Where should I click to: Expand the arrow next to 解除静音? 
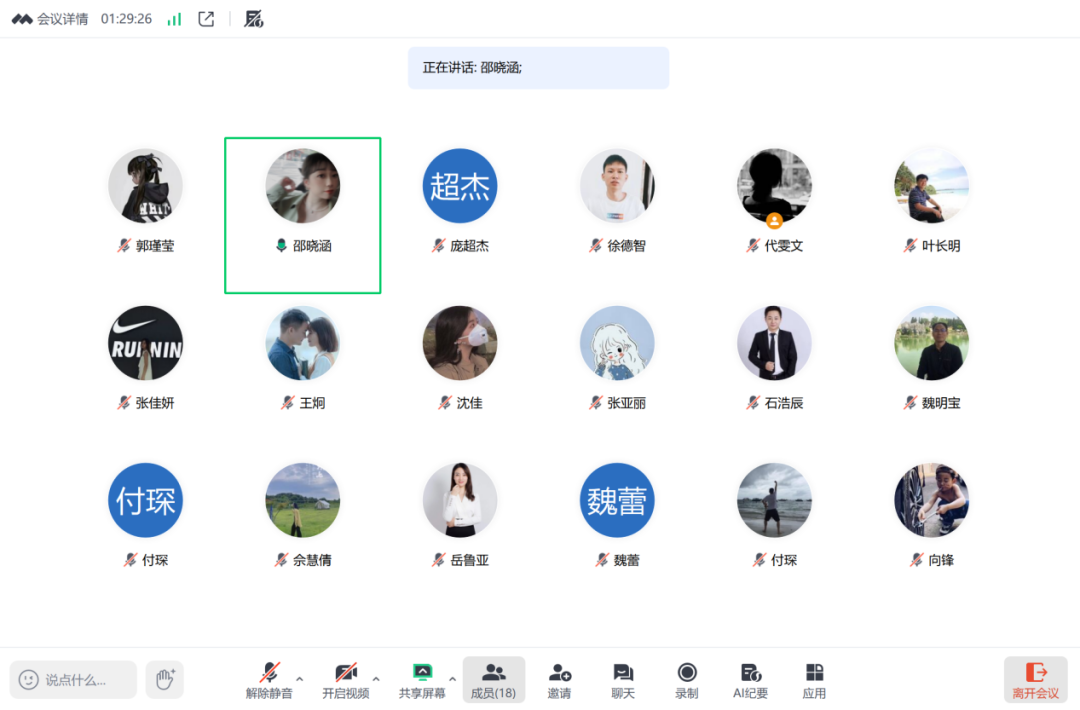point(300,679)
